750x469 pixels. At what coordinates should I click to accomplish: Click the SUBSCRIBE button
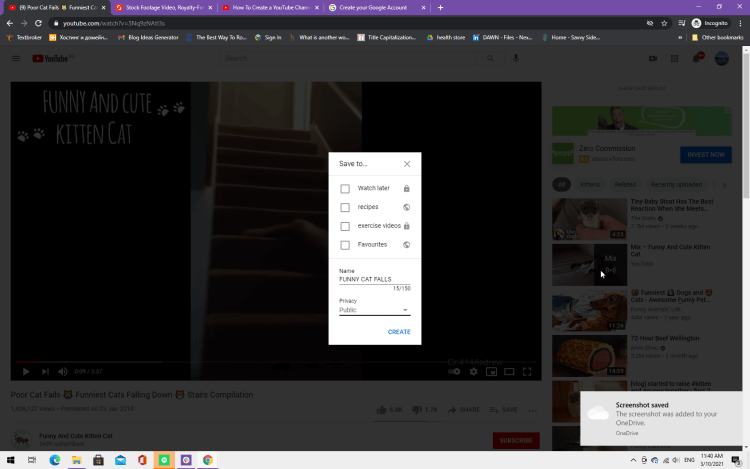[516, 440]
